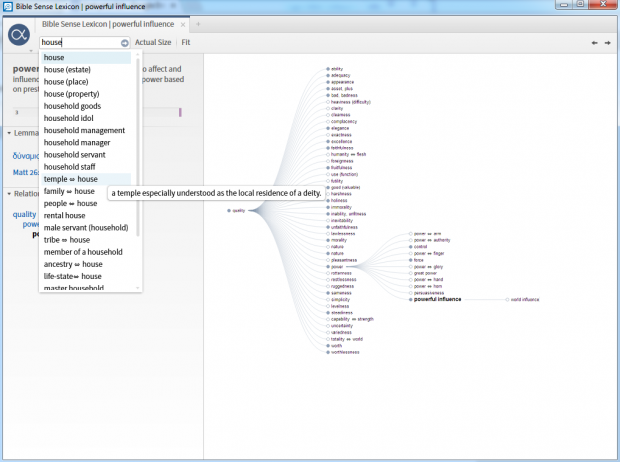Expand the 'power' node in graph

(x=327, y=268)
